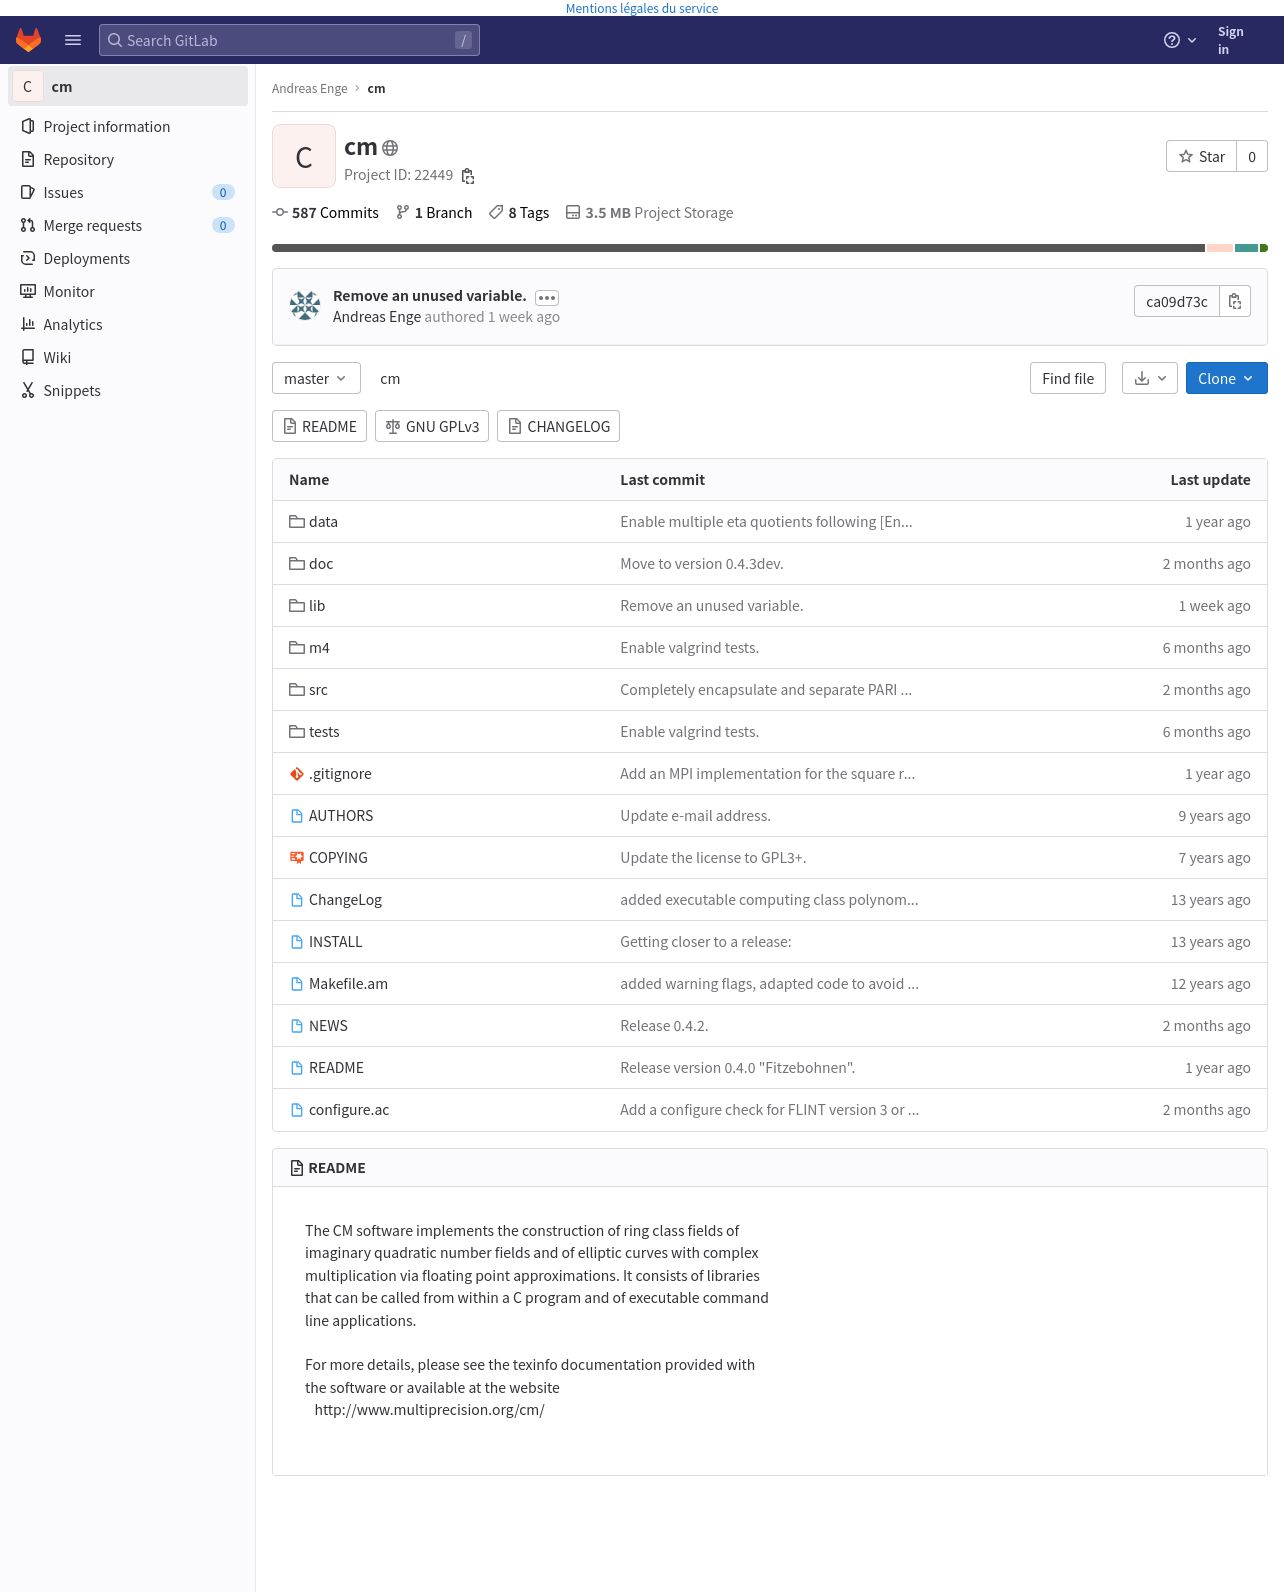Open Wiki in sidebar

click(128, 358)
